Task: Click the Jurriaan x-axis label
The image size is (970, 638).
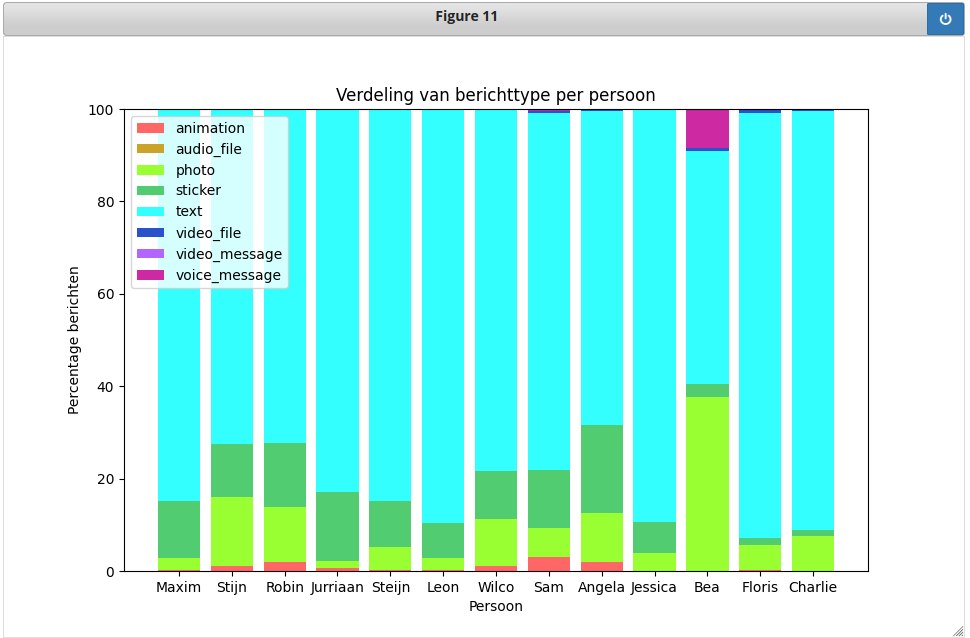Action: (x=337, y=587)
